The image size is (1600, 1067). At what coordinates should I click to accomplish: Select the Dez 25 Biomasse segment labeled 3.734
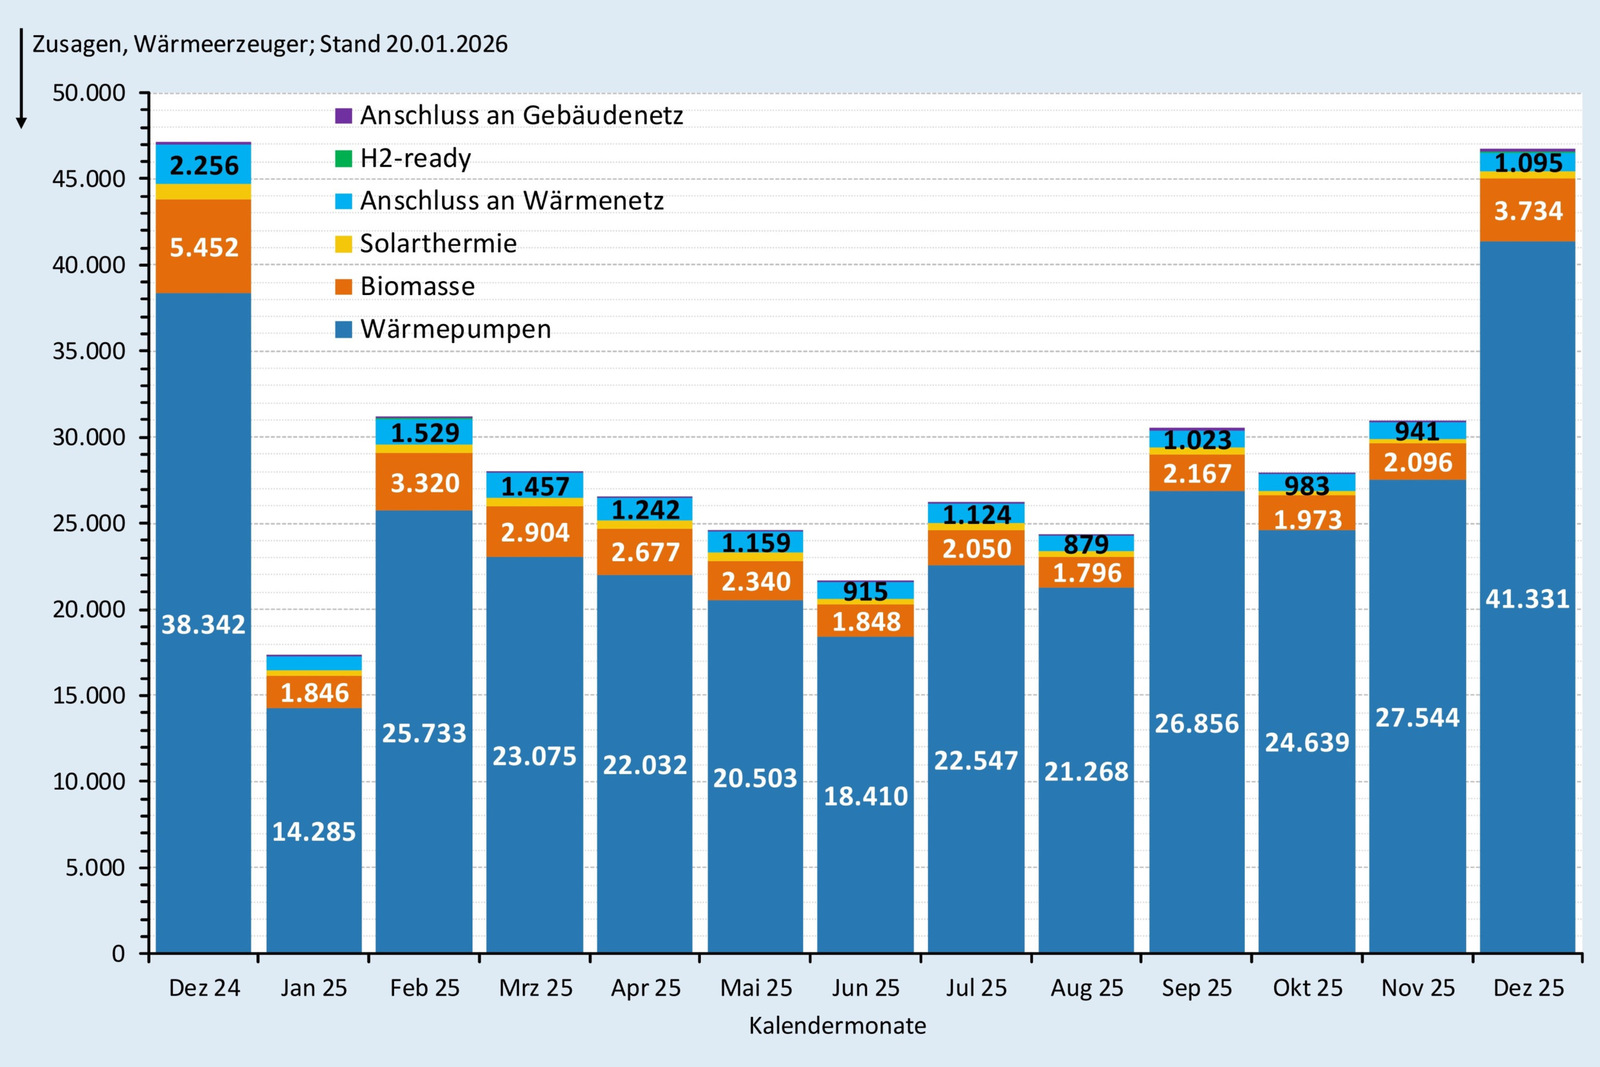(x=1527, y=211)
